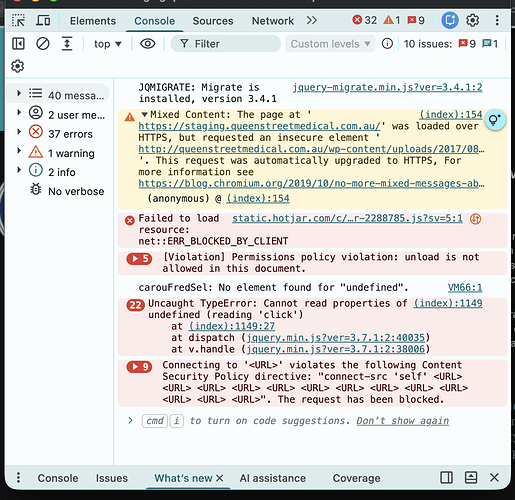Open the Console tab in the bottom drawer
This screenshot has width=515, height=500.
point(58,478)
